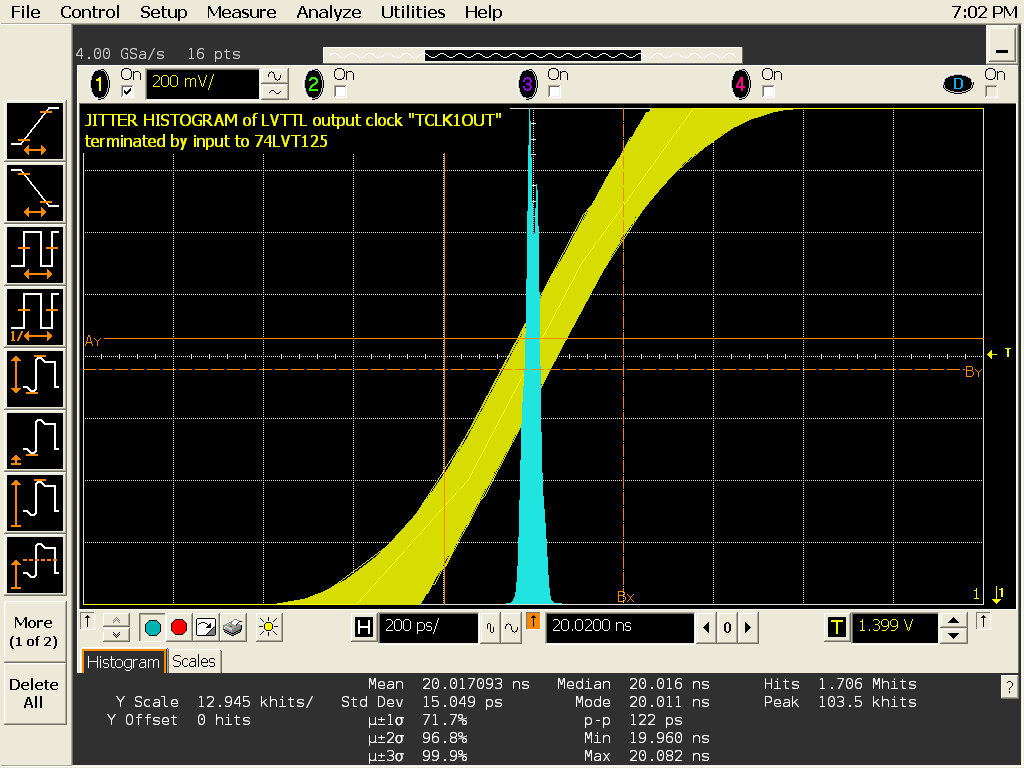The width and height of the screenshot is (1024, 768).
Task: Open waveform intensity with the sun icon
Action: pyautogui.click(x=268, y=628)
